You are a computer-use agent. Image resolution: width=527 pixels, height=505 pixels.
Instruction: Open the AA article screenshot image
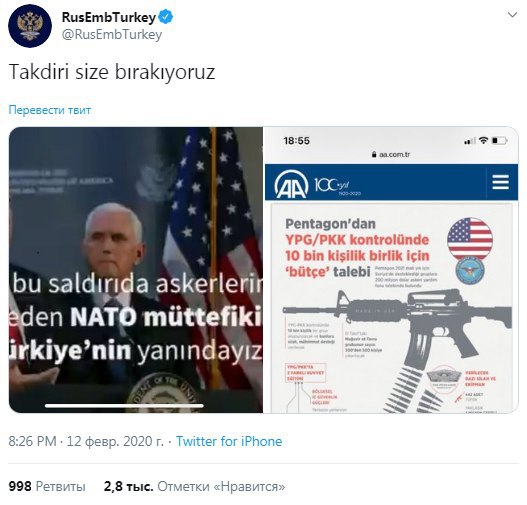pos(391,270)
